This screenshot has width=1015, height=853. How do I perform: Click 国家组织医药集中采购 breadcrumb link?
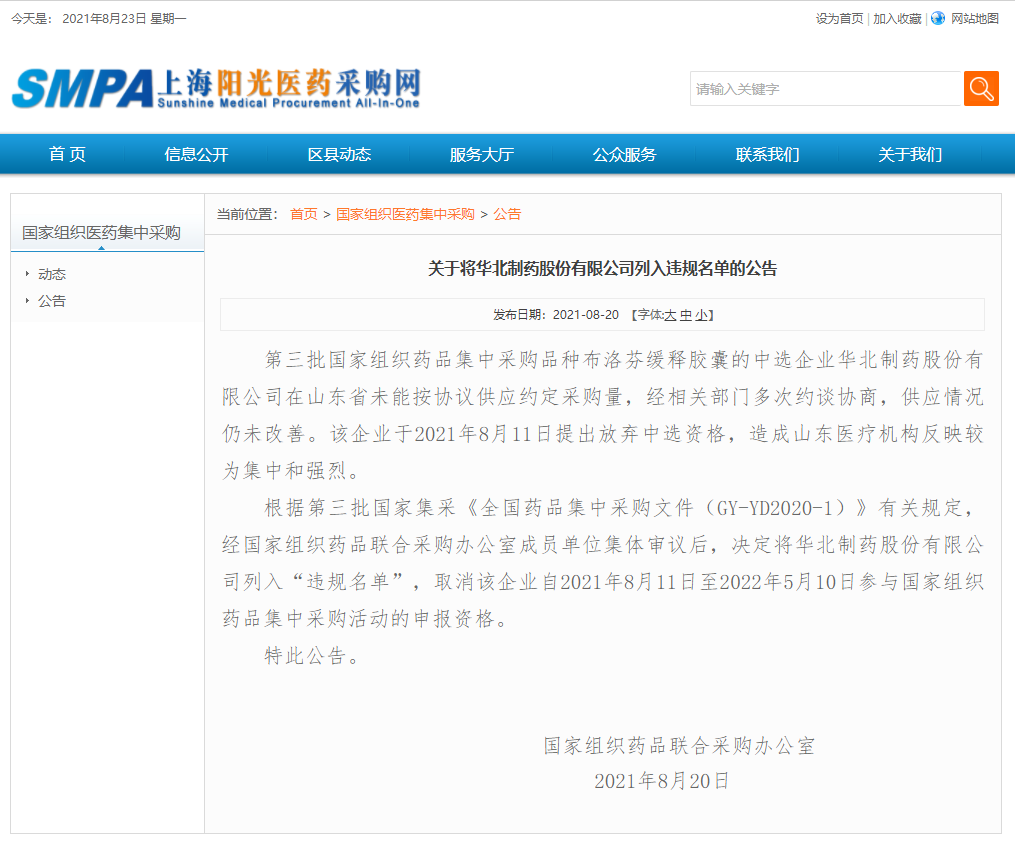click(405, 214)
